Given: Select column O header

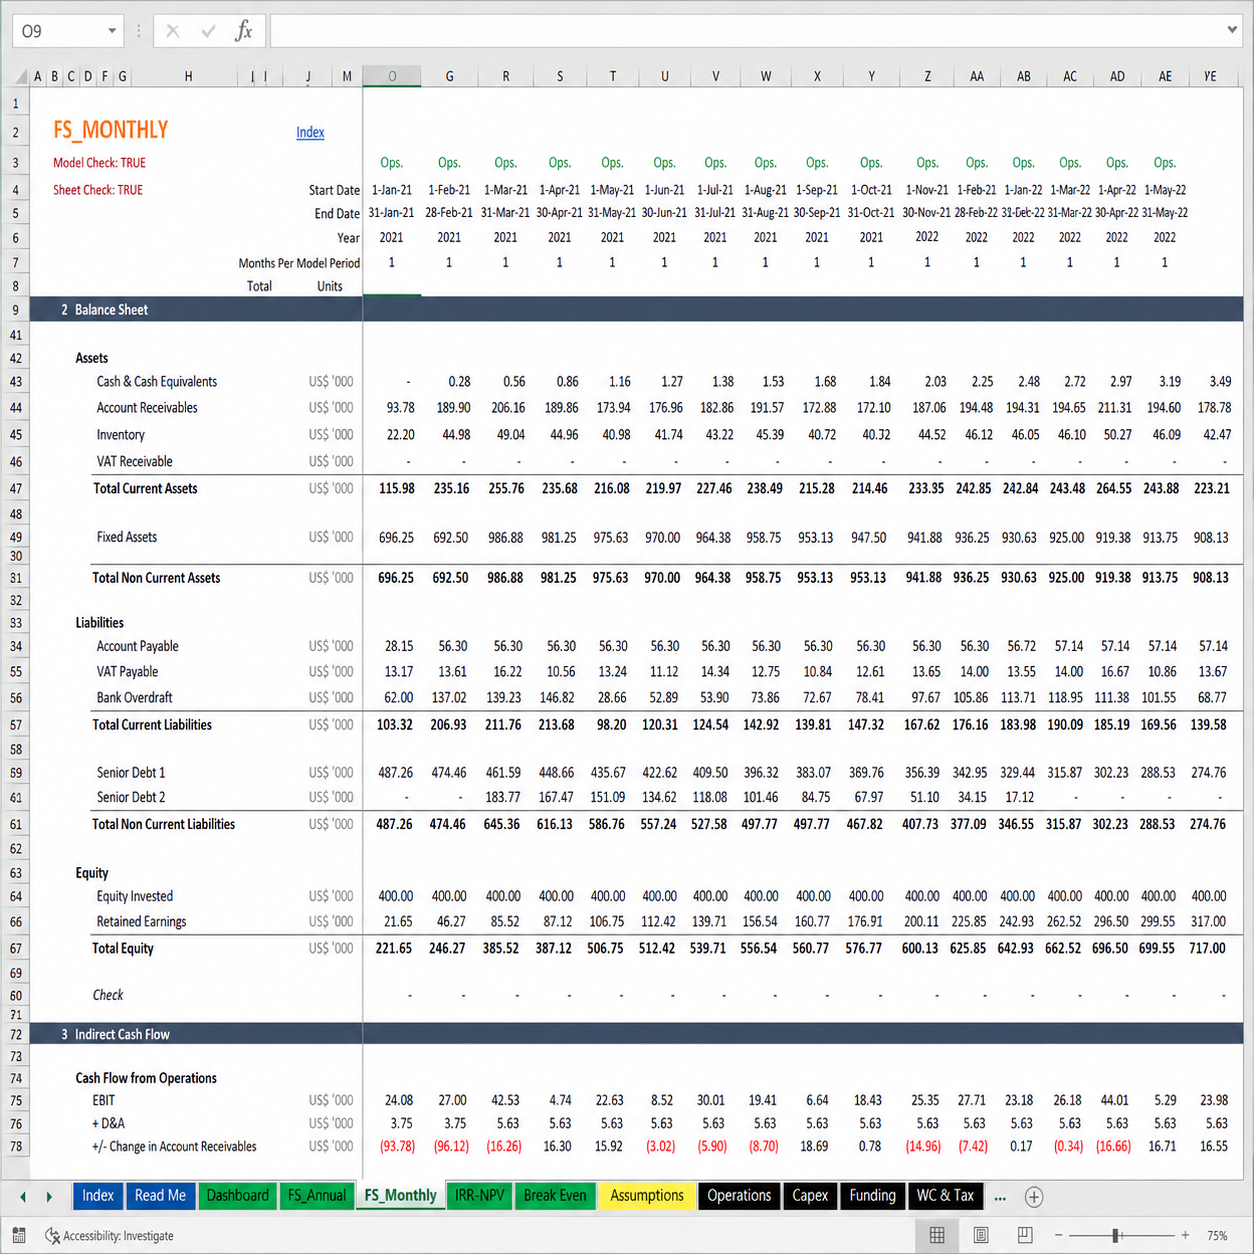Looking at the screenshot, I should pos(392,76).
